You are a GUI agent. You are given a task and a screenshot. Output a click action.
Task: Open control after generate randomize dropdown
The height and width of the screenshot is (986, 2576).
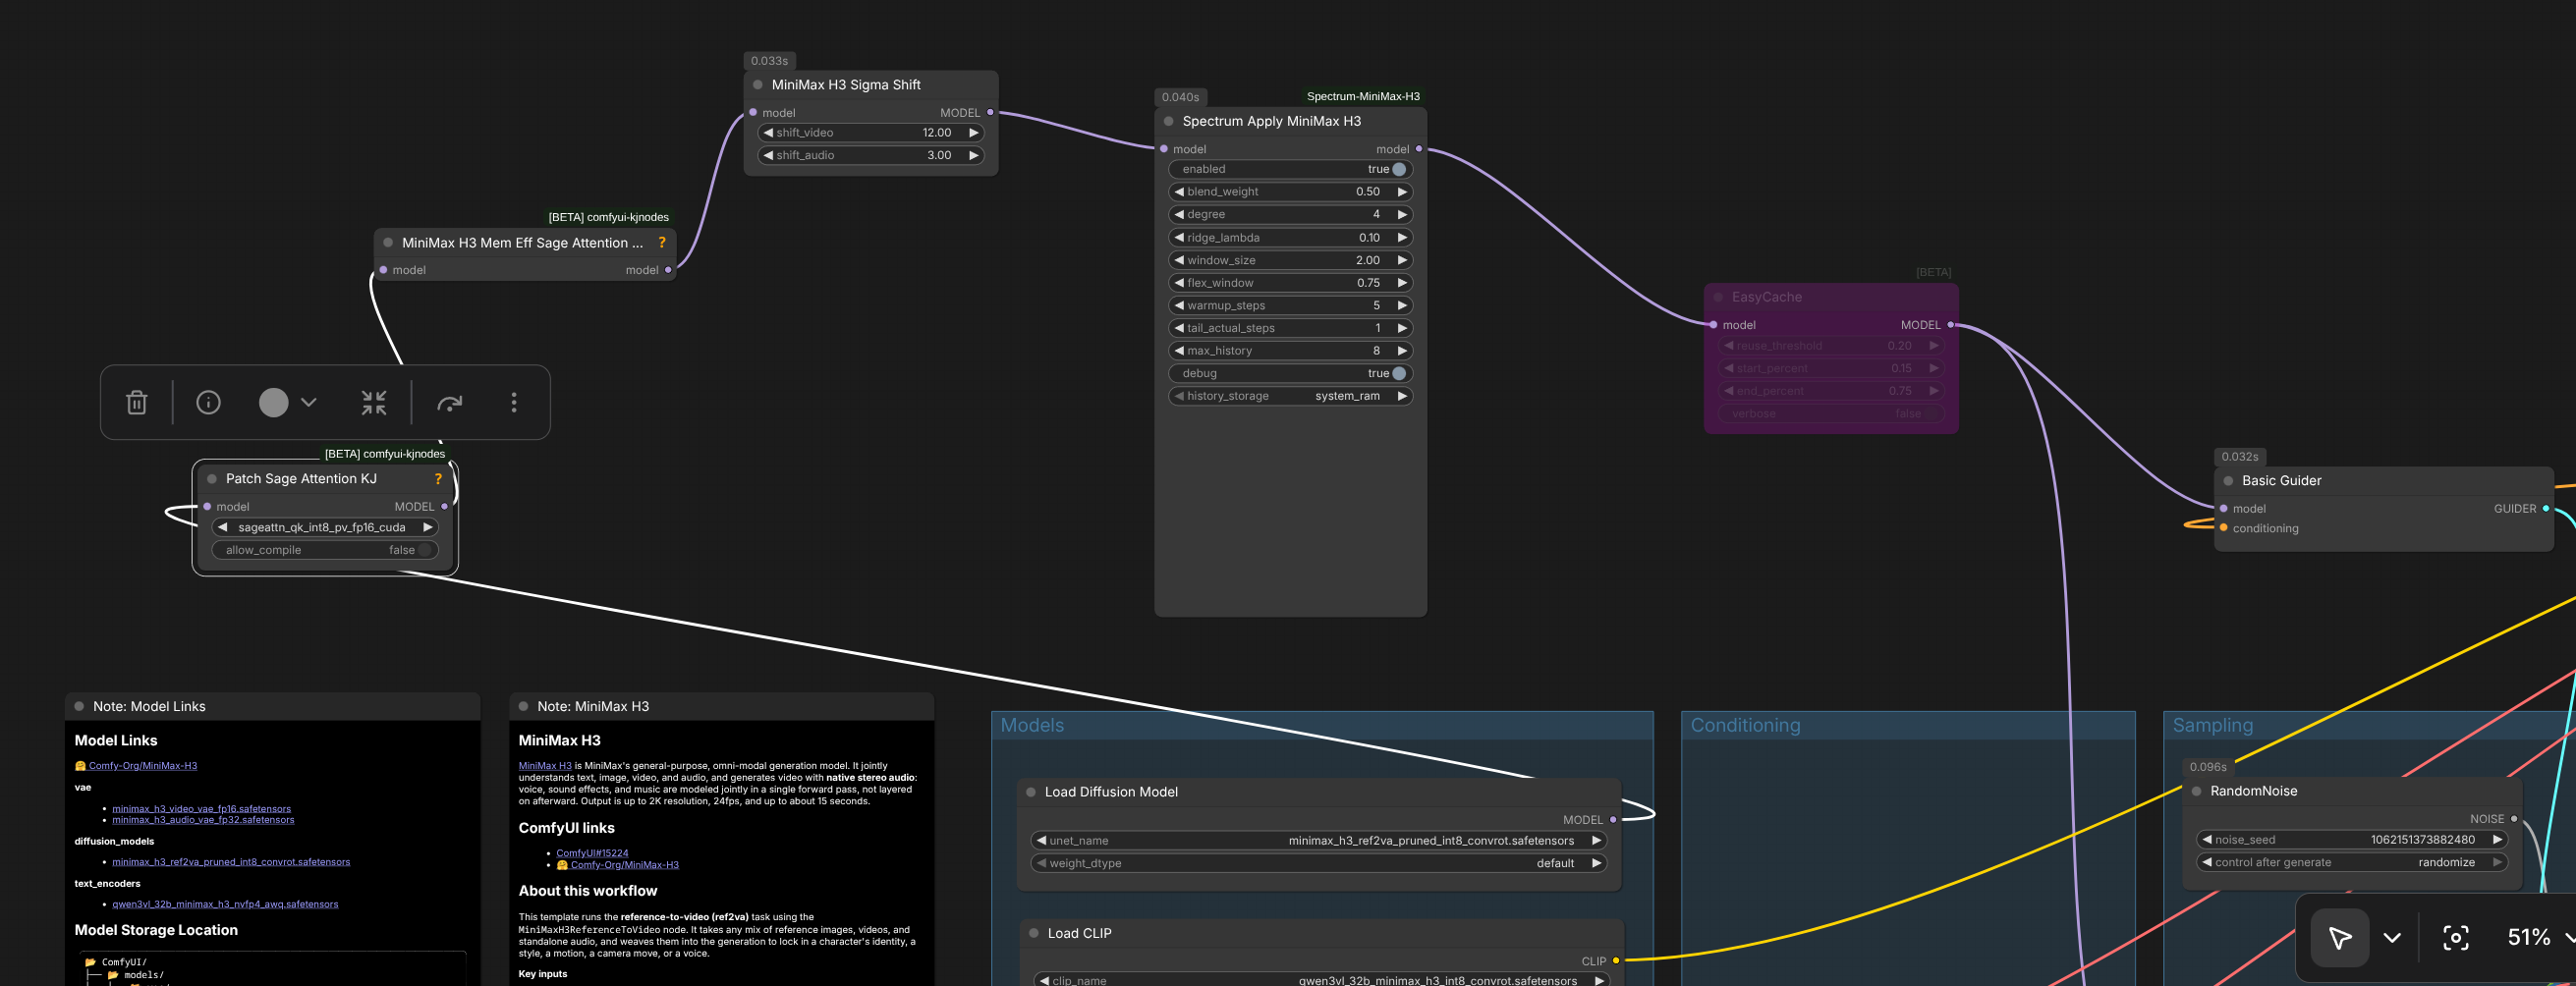pos(2351,862)
